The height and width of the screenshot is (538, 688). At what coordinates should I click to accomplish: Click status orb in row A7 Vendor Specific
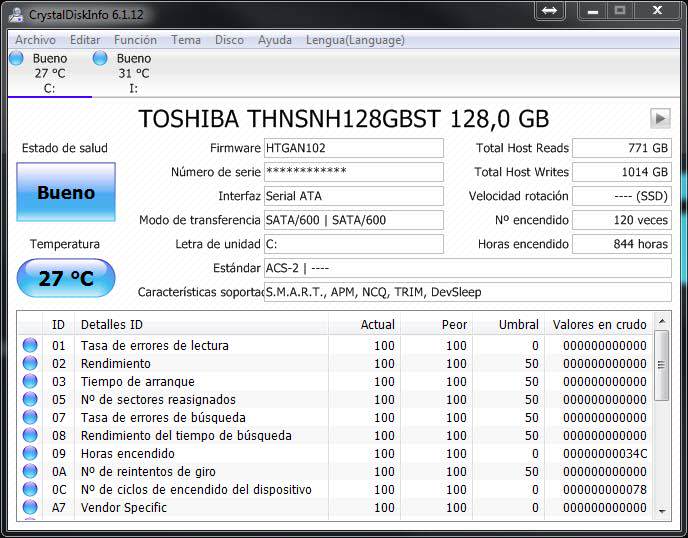(x=30, y=507)
